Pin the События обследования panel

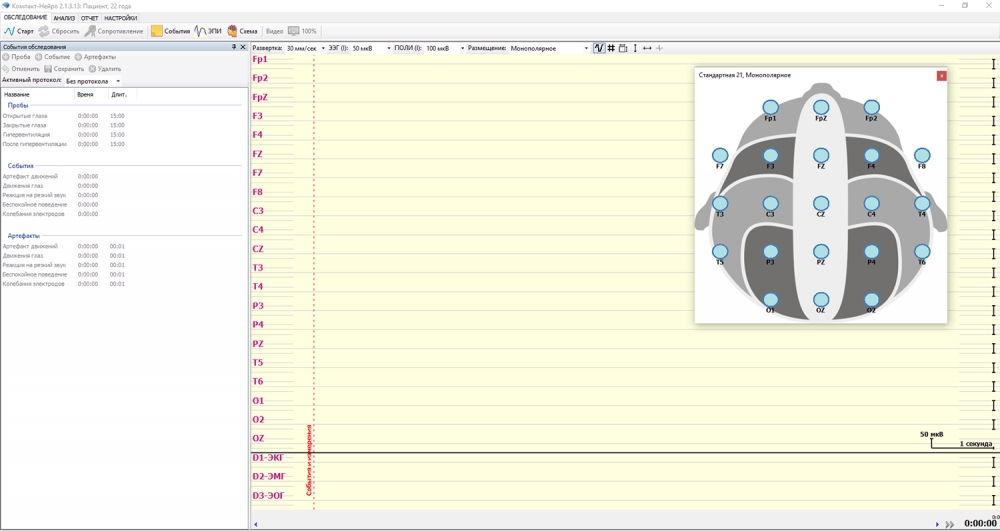[234, 47]
